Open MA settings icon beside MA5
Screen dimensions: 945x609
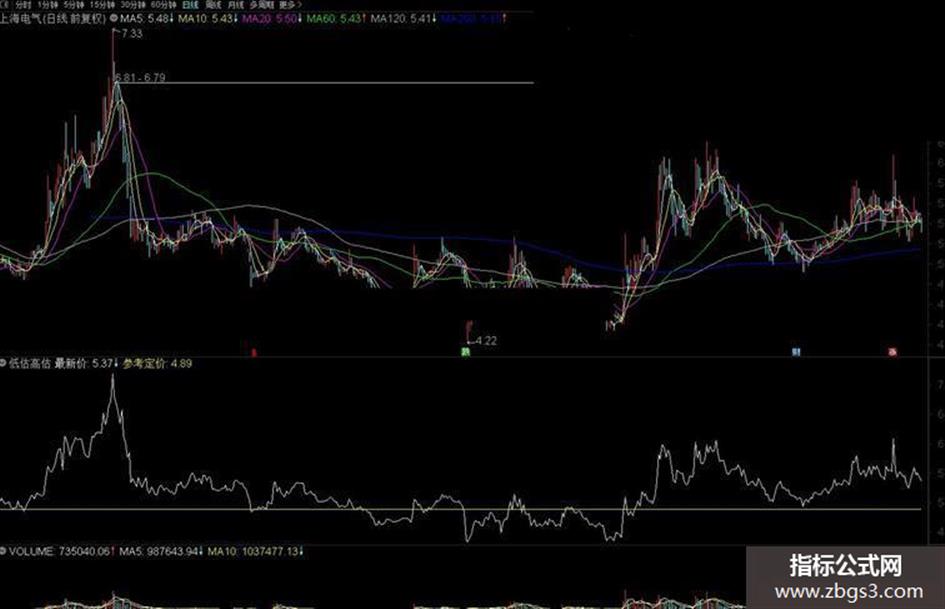[x=114, y=18]
